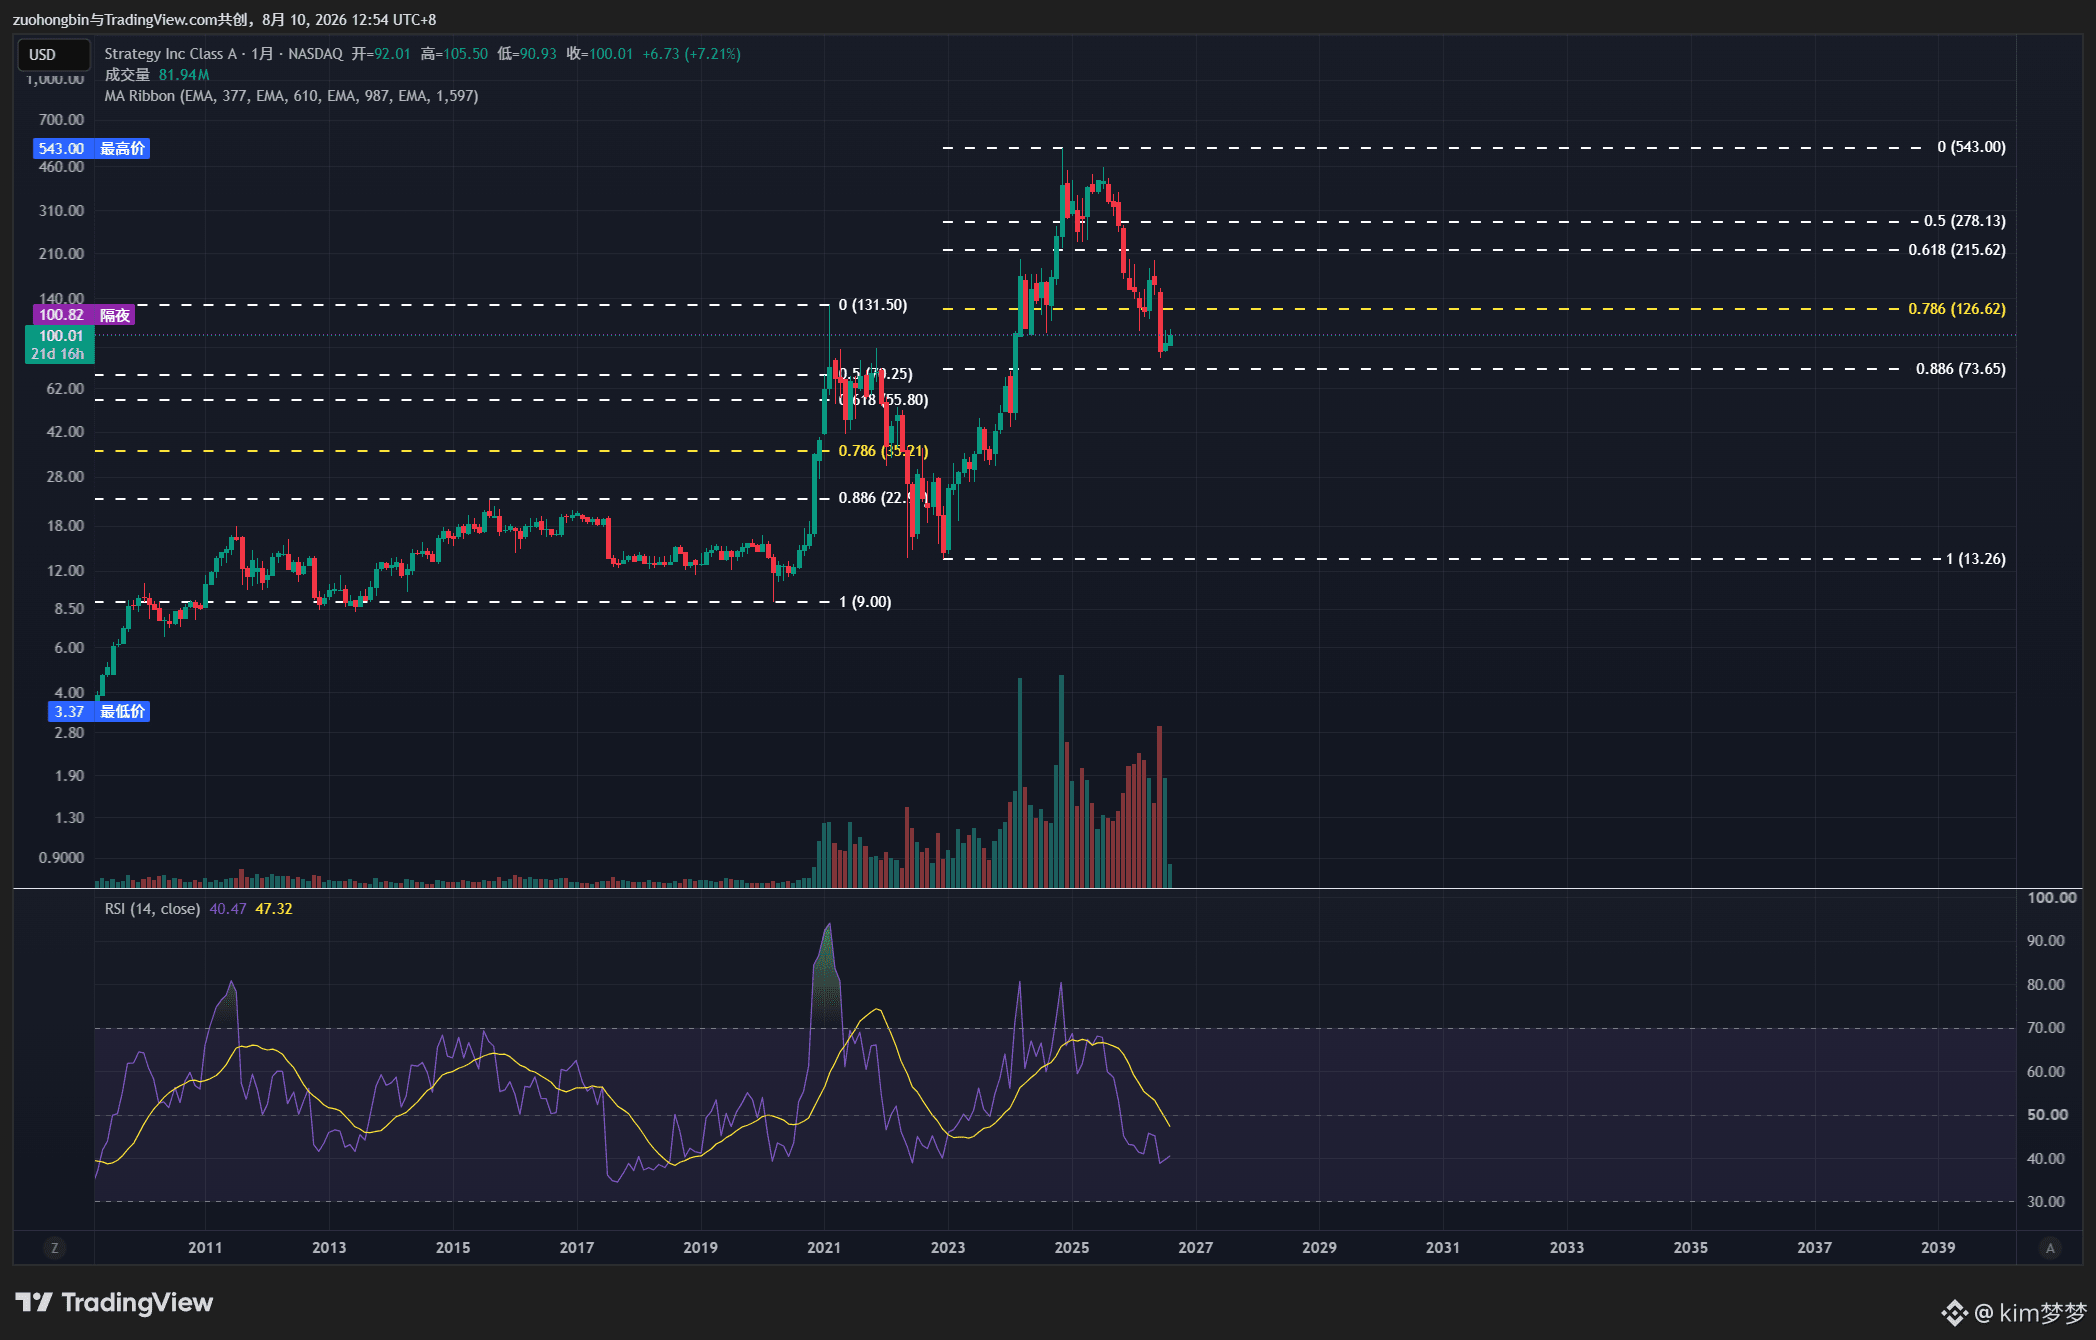Select the Fib label 0.5 (278.13)
The image size is (2096, 1340).
point(1965,221)
